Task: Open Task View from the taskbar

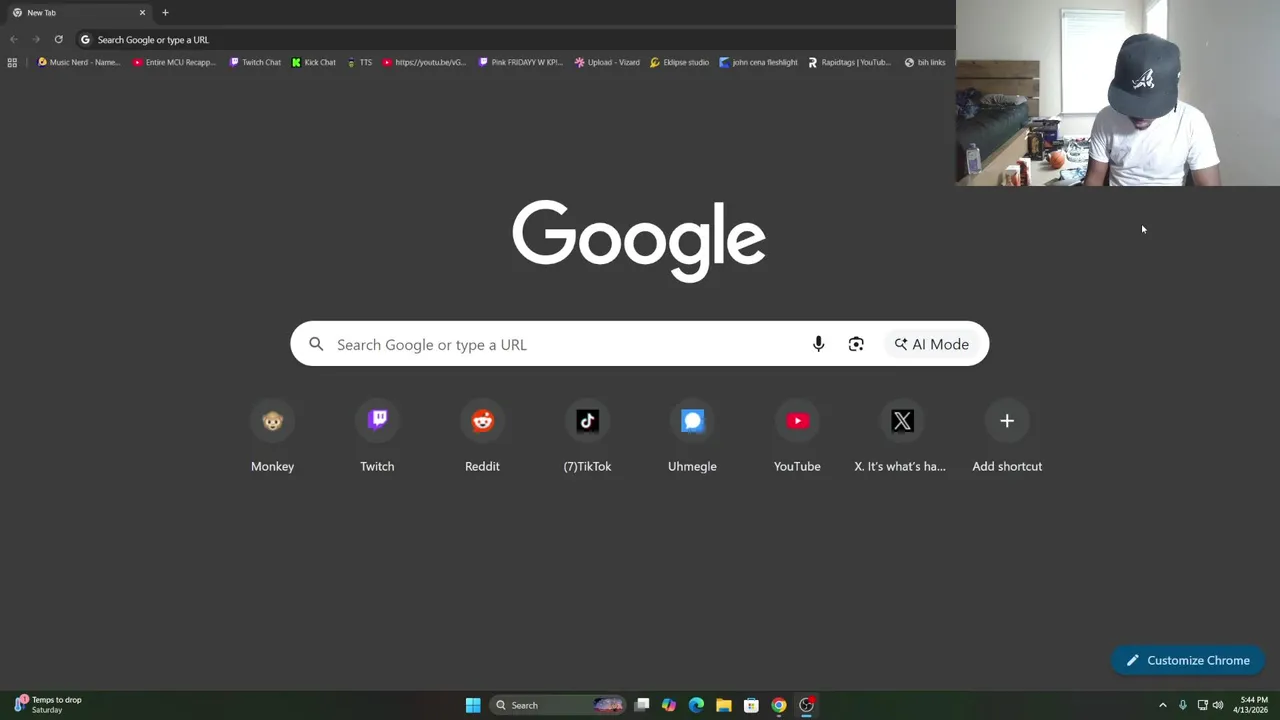Action: [x=642, y=705]
